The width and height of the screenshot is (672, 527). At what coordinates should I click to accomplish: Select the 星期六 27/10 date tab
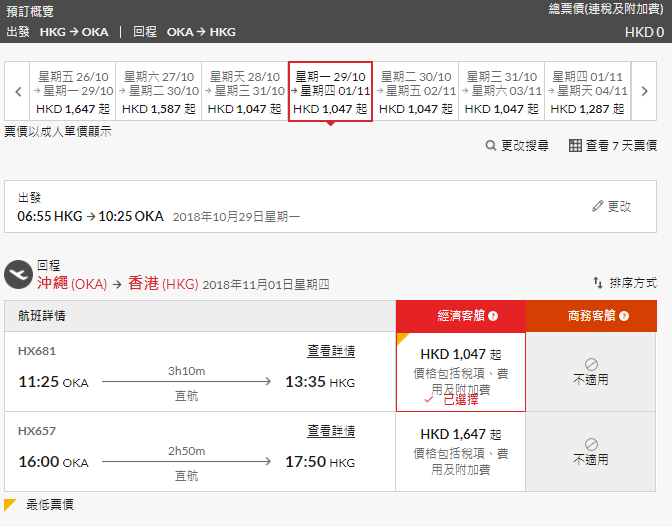point(159,91)
